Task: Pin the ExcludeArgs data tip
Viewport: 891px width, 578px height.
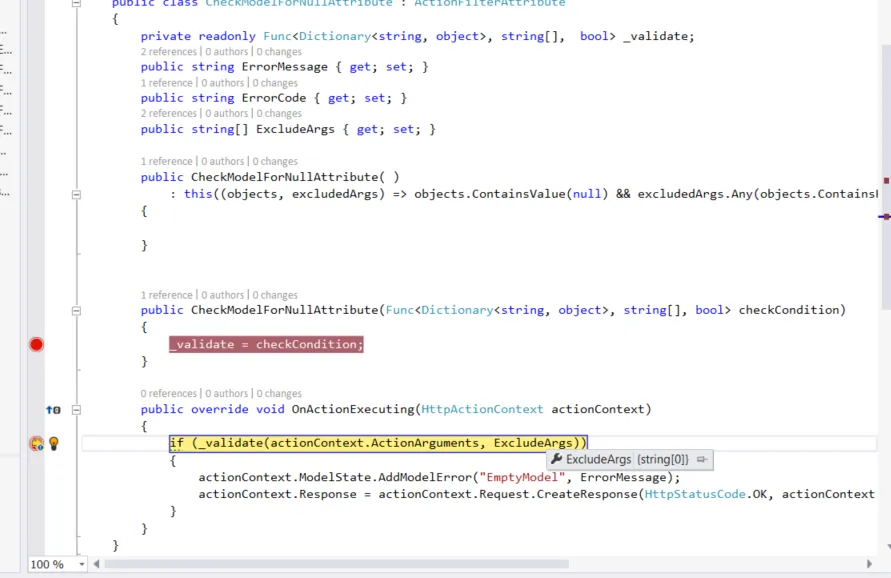Action: point(702,459)
